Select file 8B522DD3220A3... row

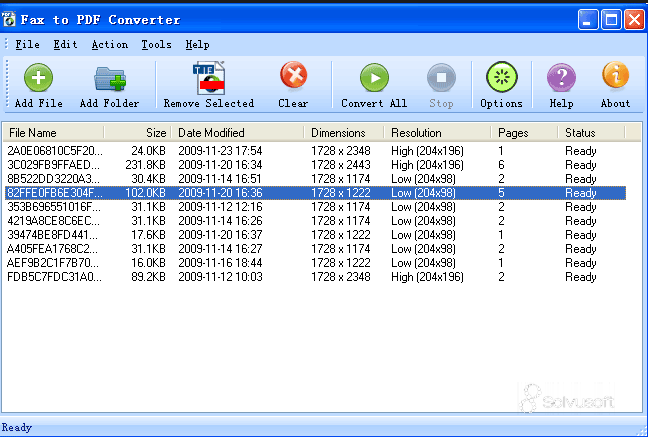click(x=315, y=179)
